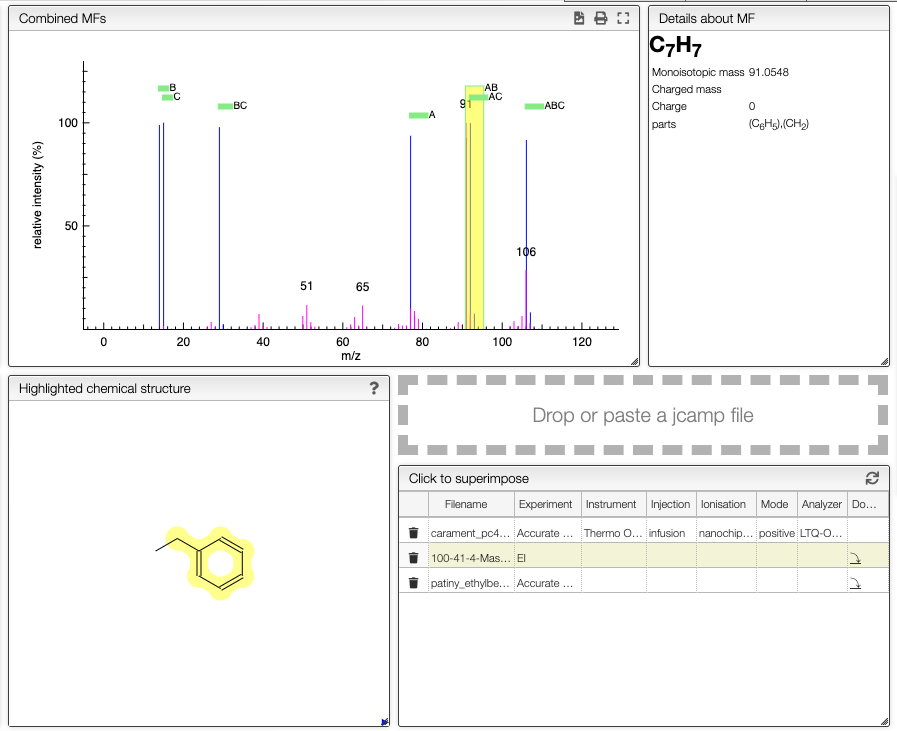Sort table by Experiment column header
This screenshot has width=897, height=731.
coord(545,504)
